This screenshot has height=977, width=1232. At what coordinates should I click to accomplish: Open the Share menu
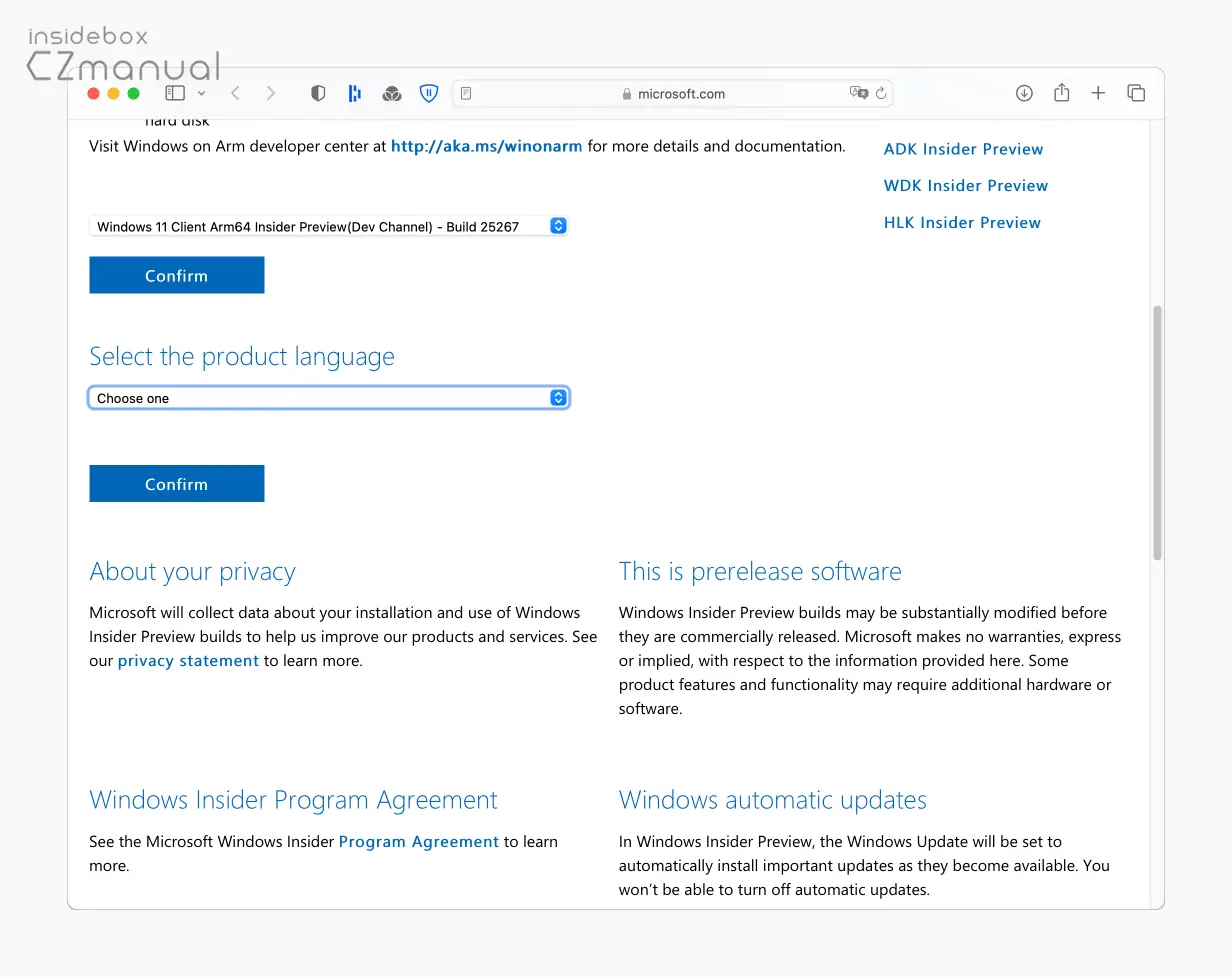coord(1062,92)
